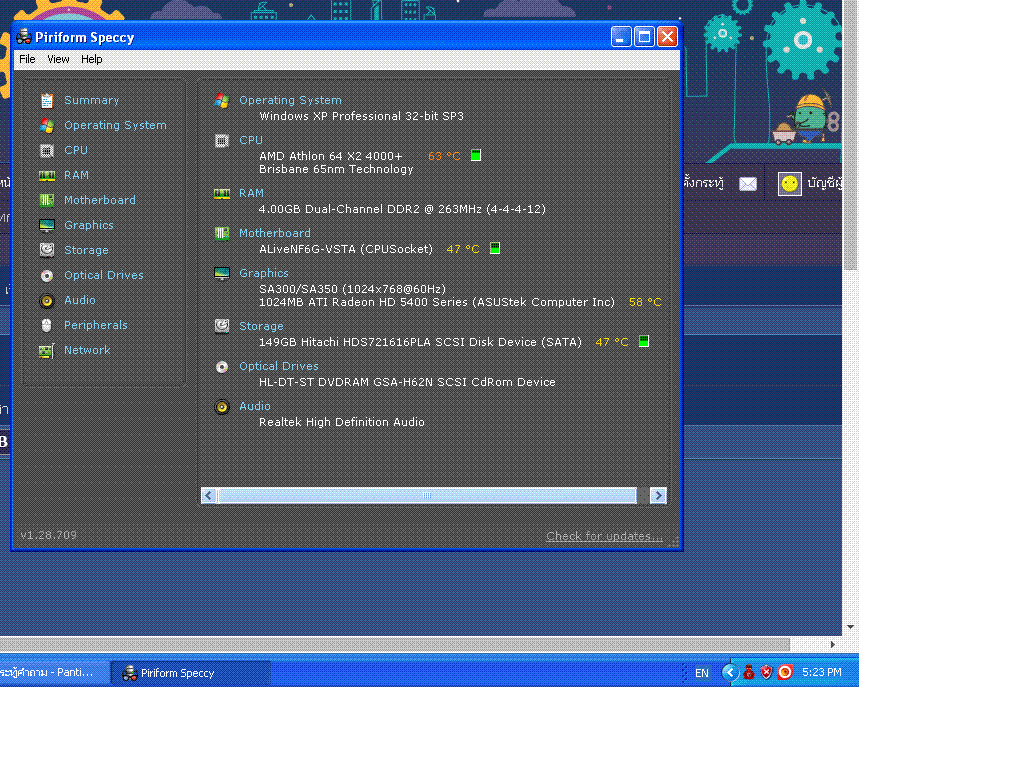This screenshot has width=1024, height=768.
Task: Select Operating System in the sidebar
Action: click(x=115, y=125)
